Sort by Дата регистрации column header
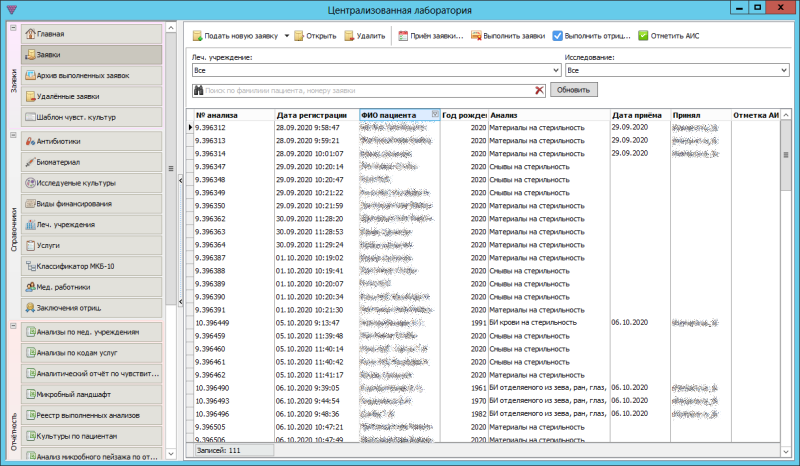Screen dimensions: 800x466 (x=315, y=115)
